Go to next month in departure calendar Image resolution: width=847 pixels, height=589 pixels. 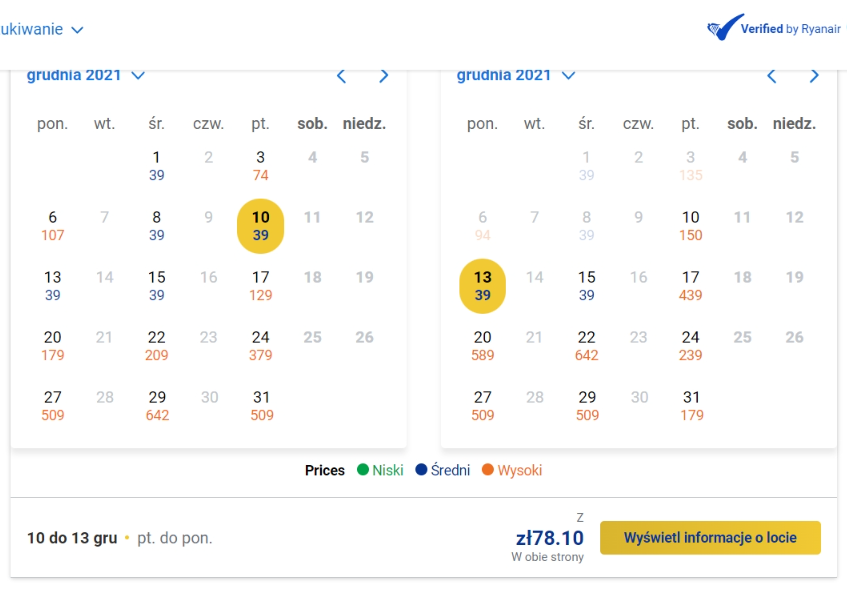click(x=384, y=76)
